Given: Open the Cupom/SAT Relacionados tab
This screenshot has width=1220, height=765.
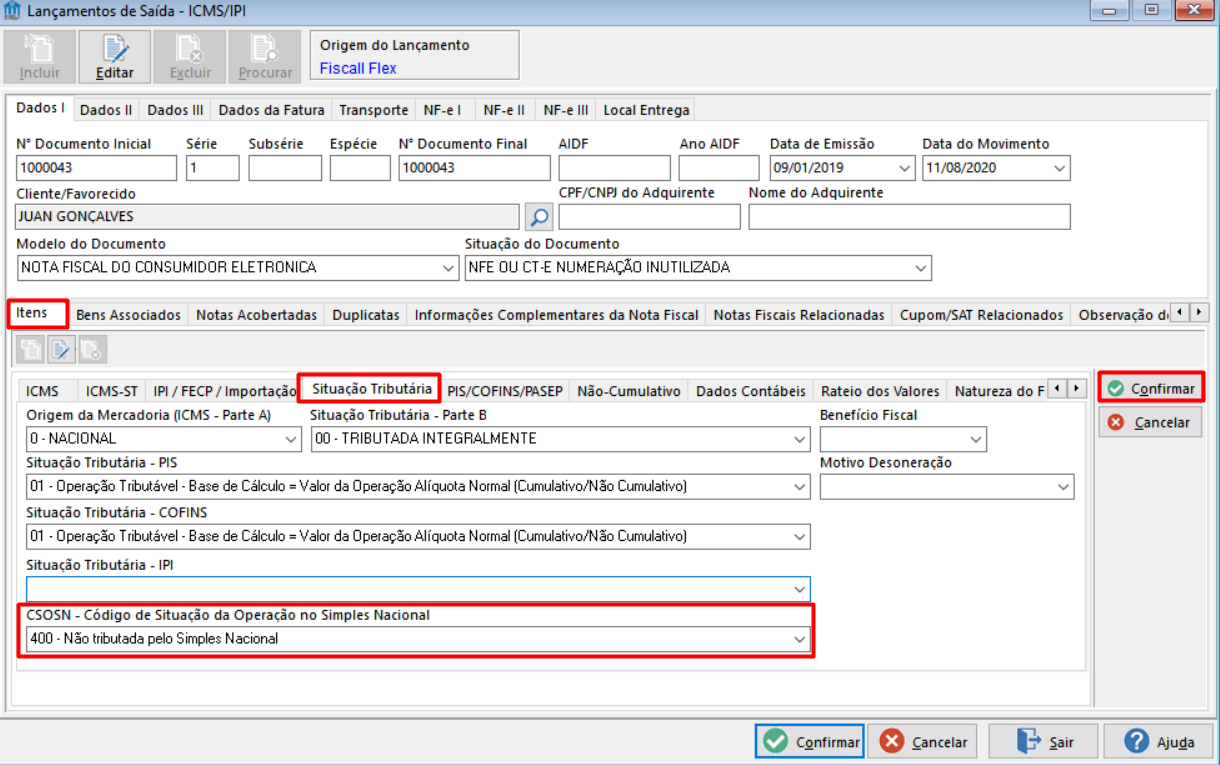Looking at the screenshot, I should pyautogui.click(x=981, y=315).
